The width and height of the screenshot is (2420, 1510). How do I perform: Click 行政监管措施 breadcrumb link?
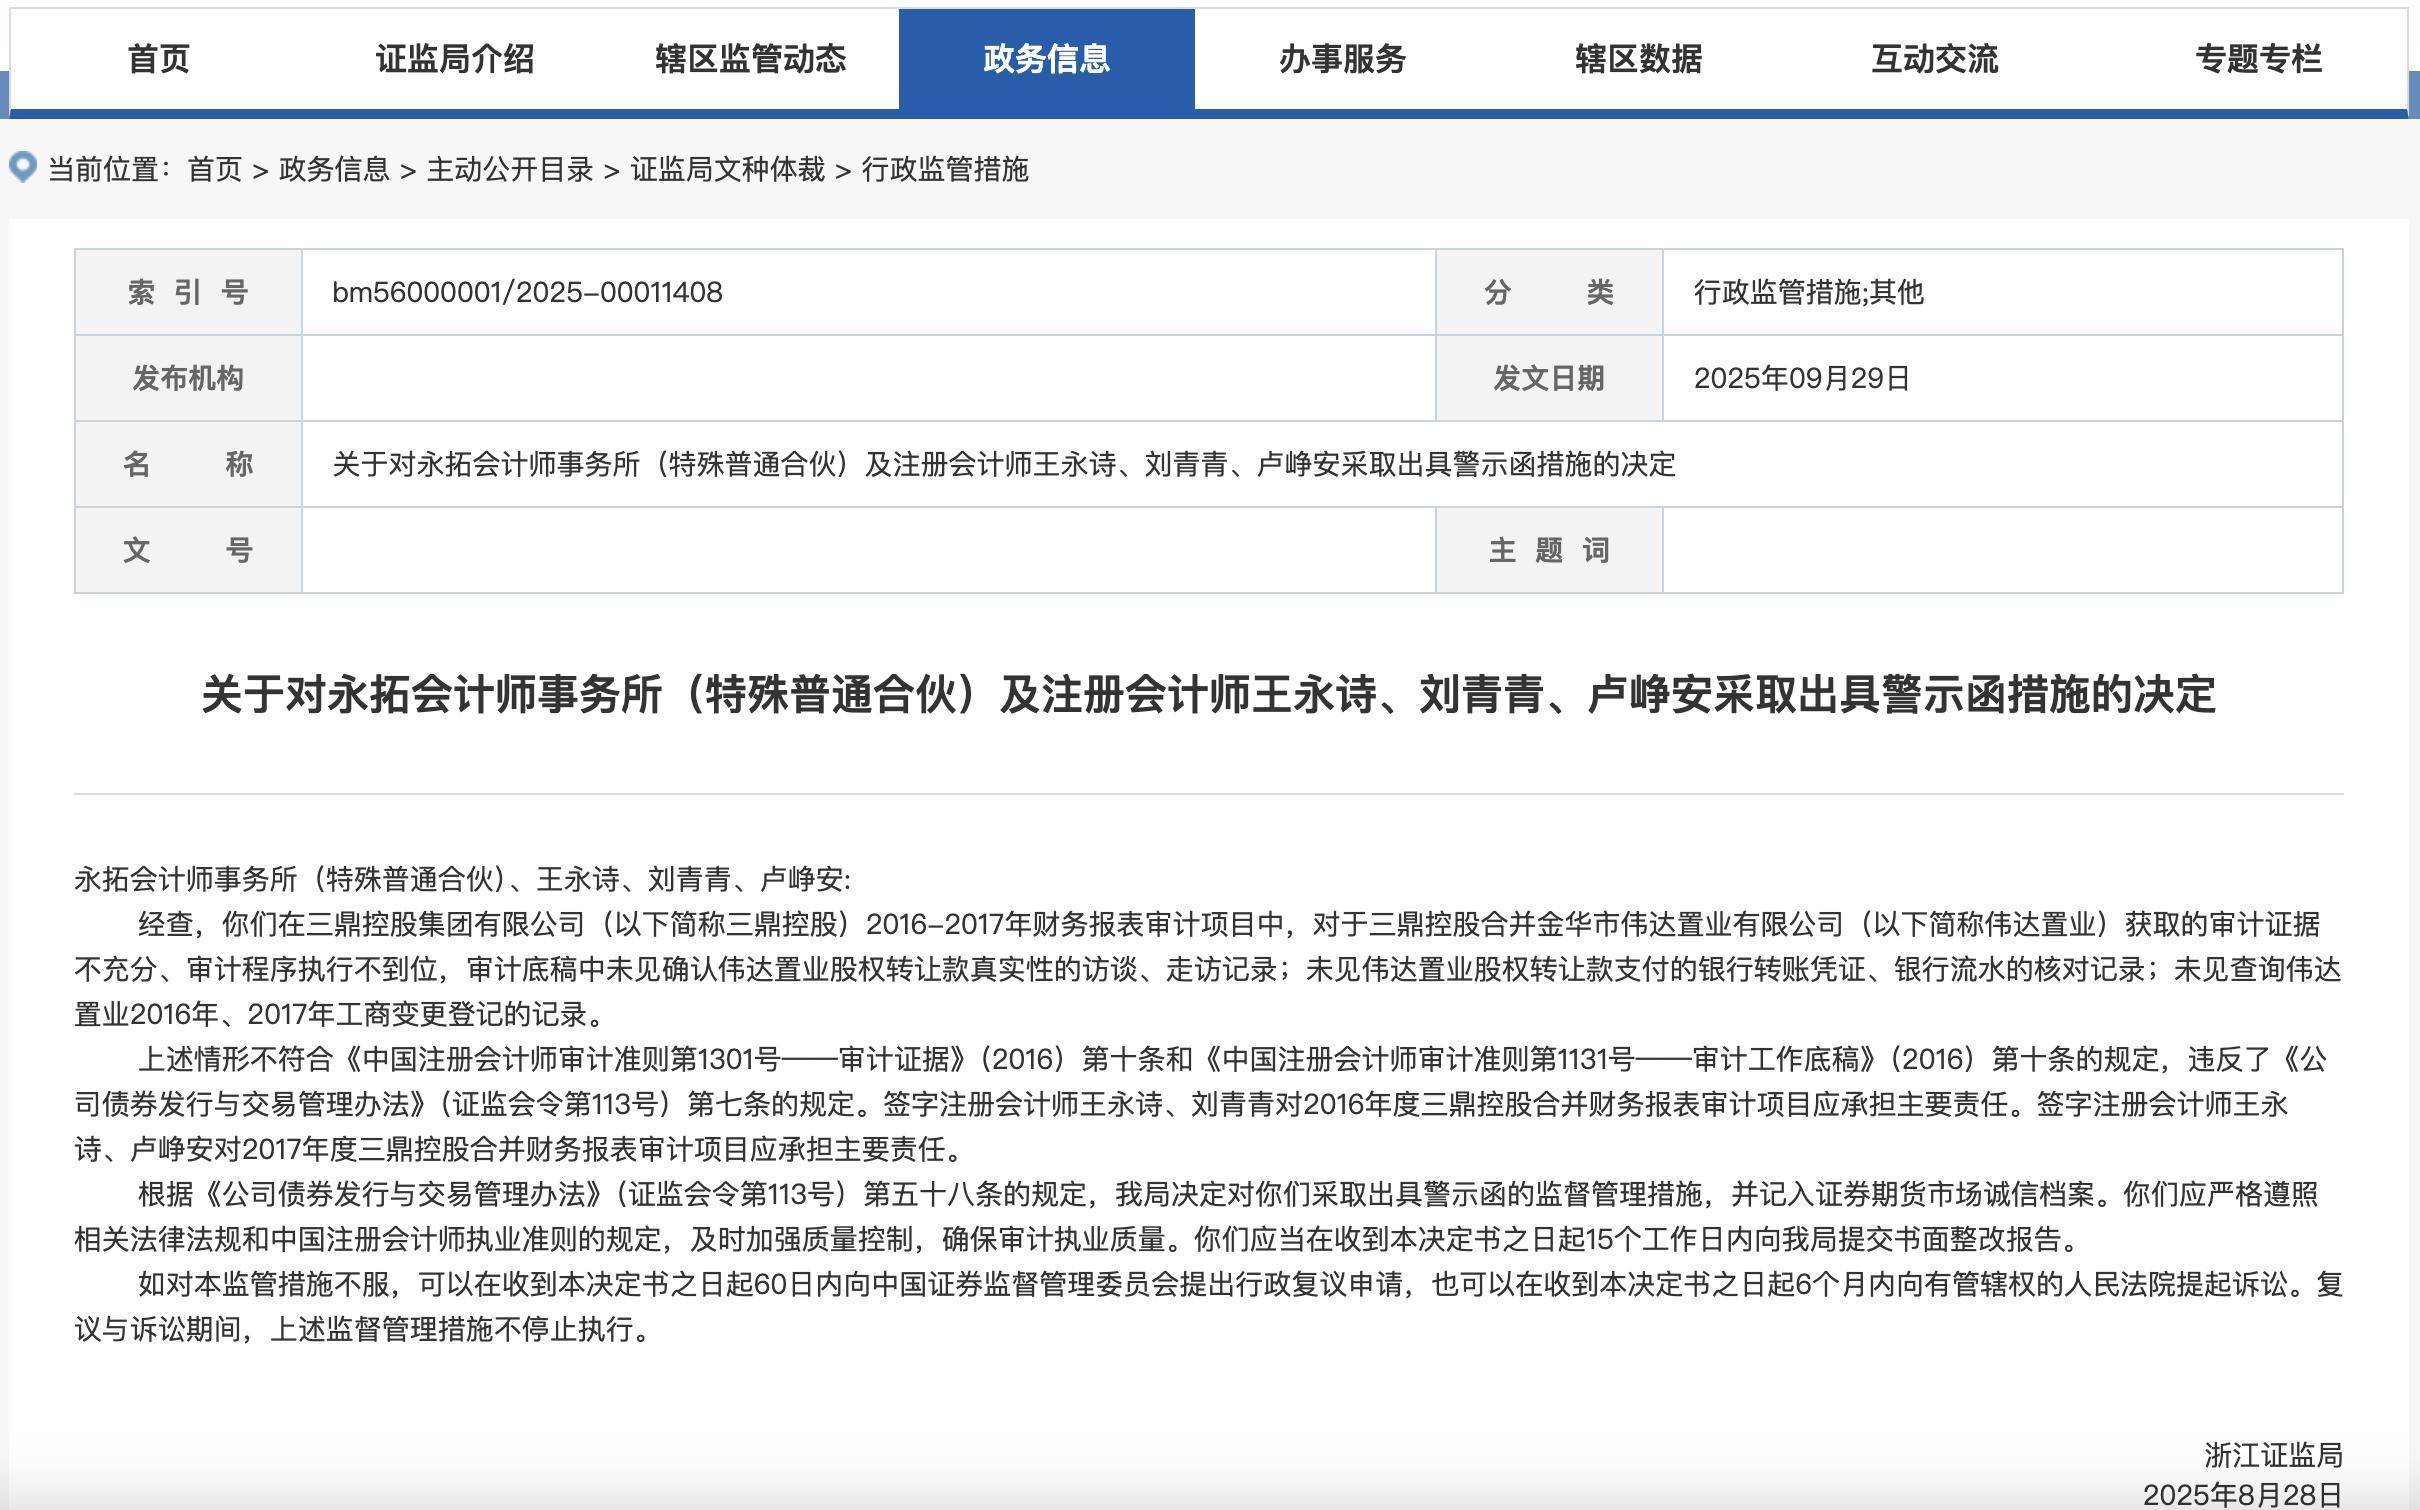pos(945,170)
